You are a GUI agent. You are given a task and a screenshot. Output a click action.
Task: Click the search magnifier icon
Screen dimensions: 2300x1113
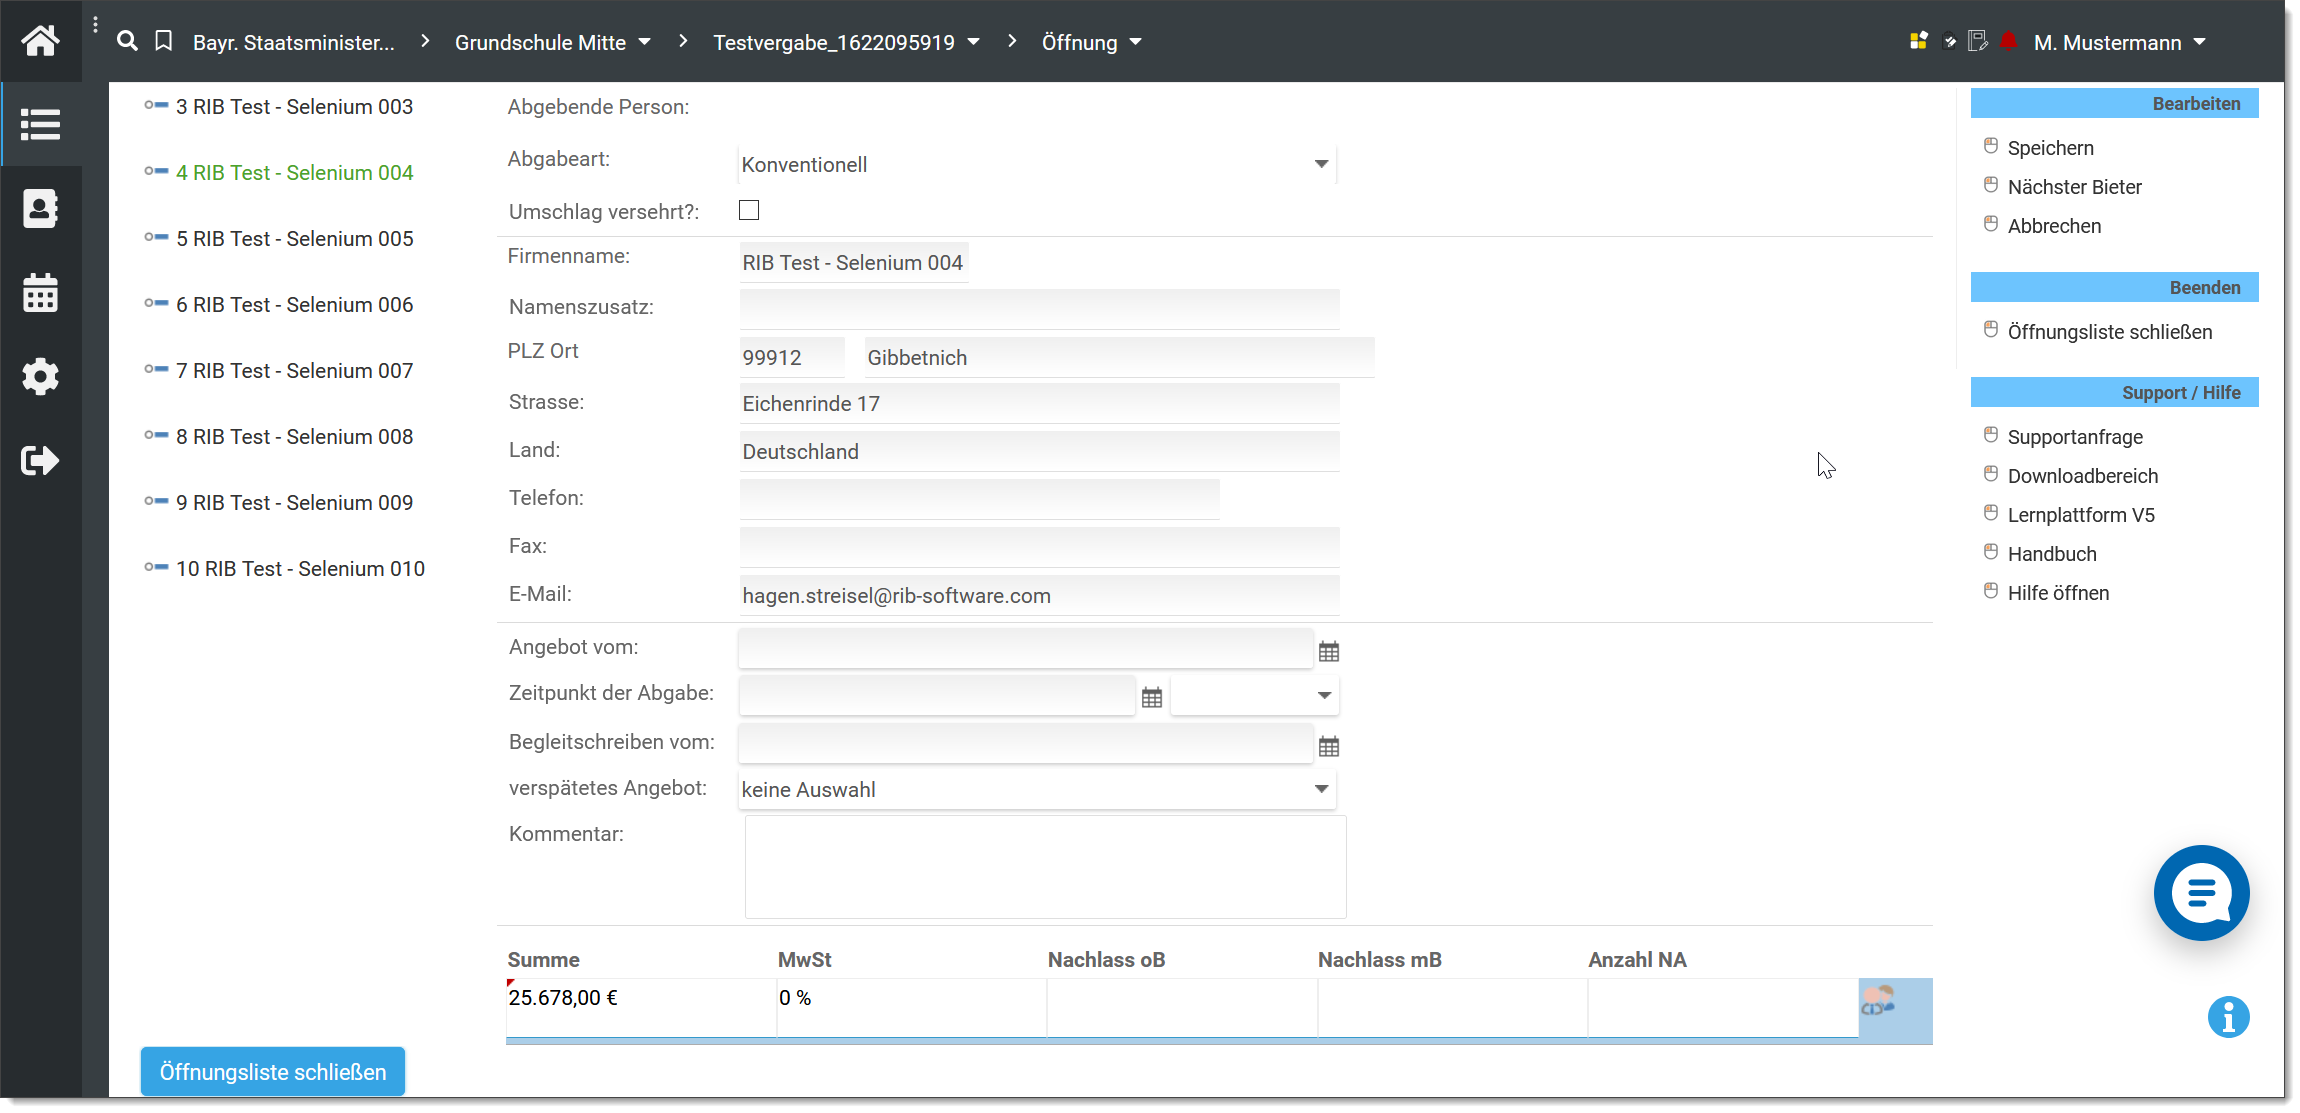127,41
